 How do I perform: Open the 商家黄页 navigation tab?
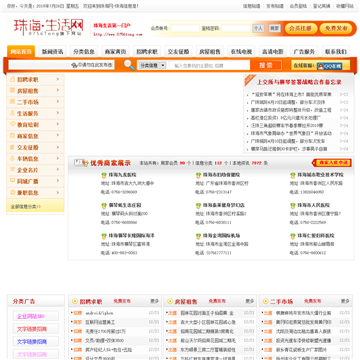[x=115, y=51]
